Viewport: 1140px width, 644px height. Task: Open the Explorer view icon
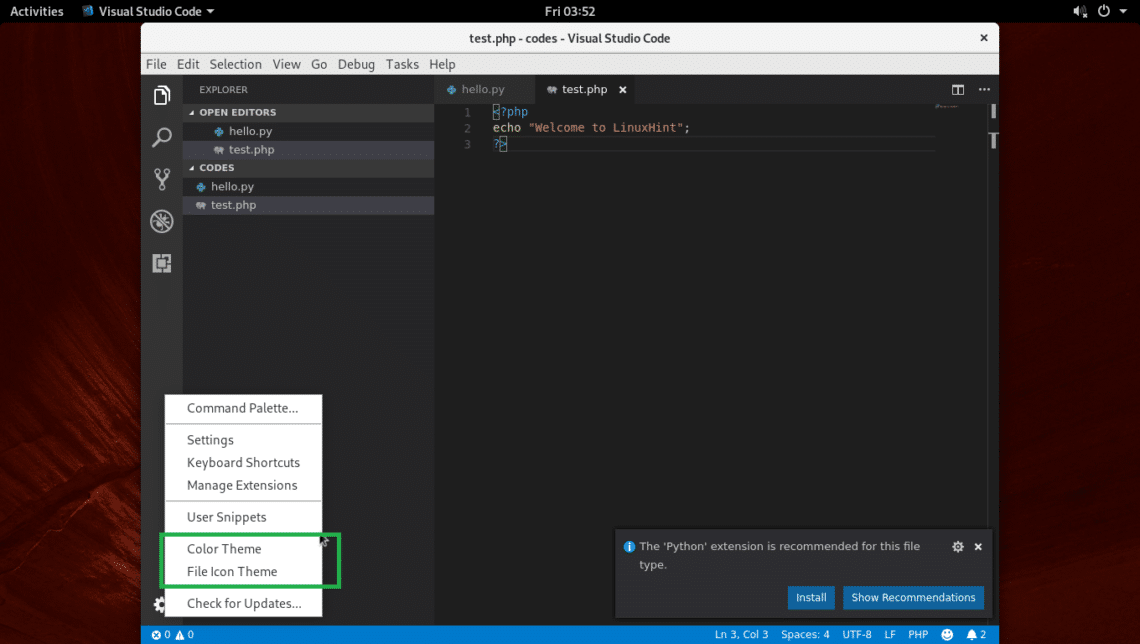point(161,95)
